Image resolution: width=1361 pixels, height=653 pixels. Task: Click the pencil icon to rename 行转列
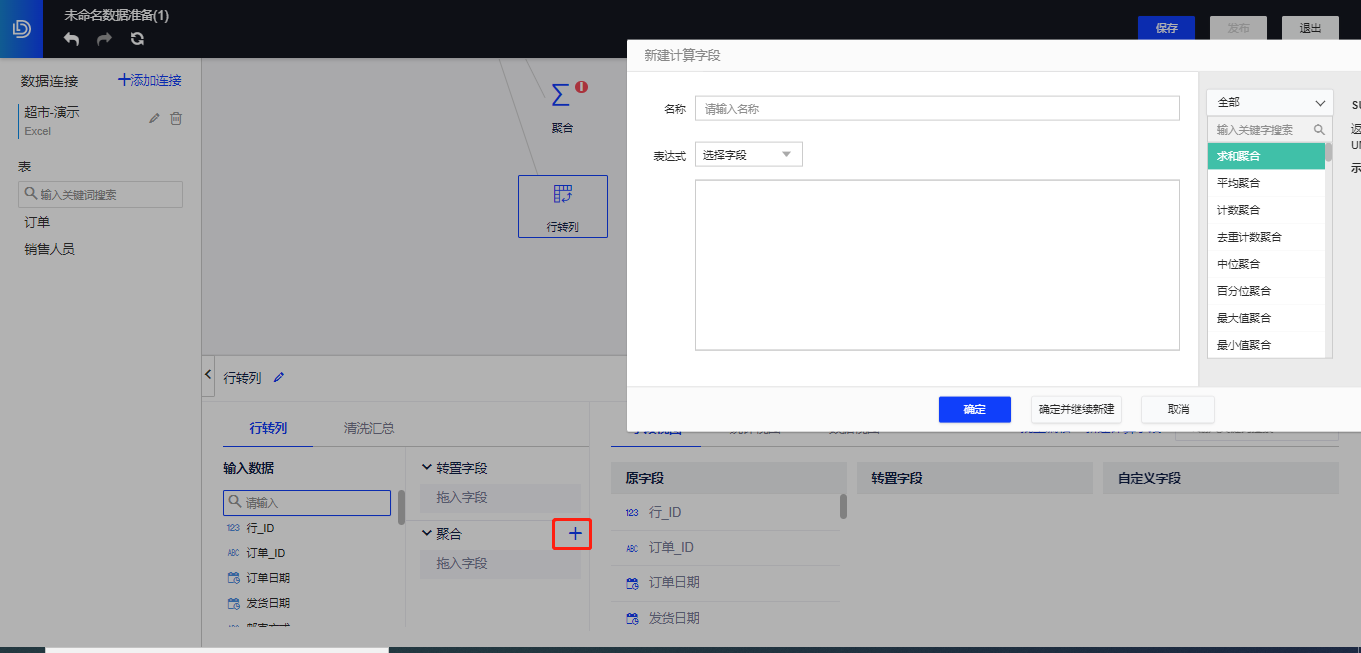278,377
